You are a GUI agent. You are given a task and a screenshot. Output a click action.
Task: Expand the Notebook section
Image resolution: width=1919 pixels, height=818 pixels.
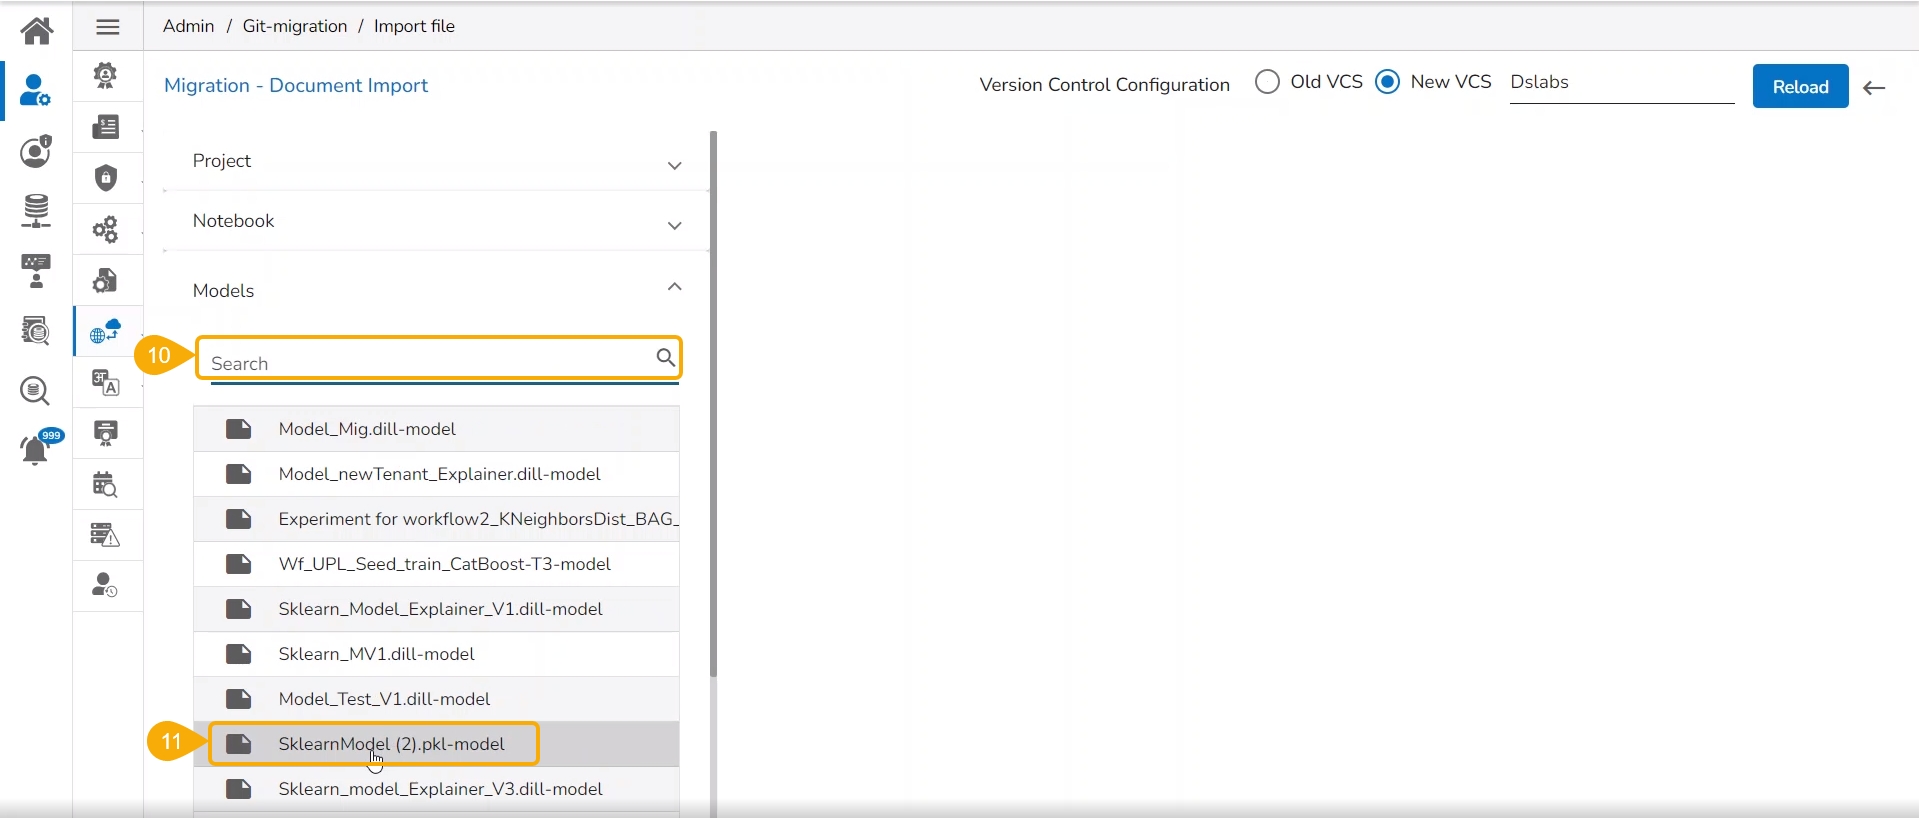point(674,225)
